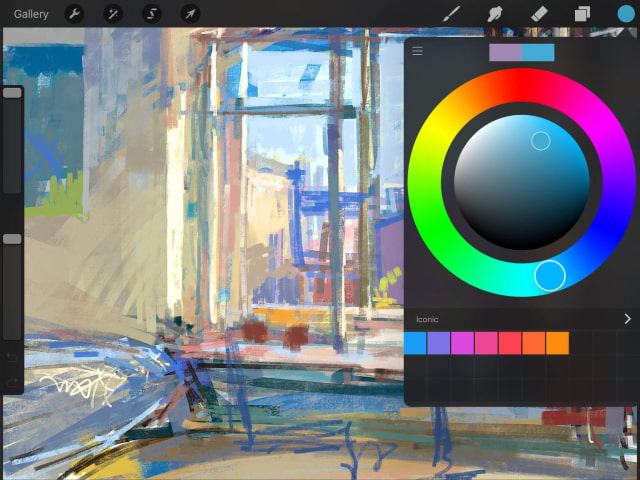Activate the Transform arrow tool
640x480 pixels.
[x=190, y=14]
